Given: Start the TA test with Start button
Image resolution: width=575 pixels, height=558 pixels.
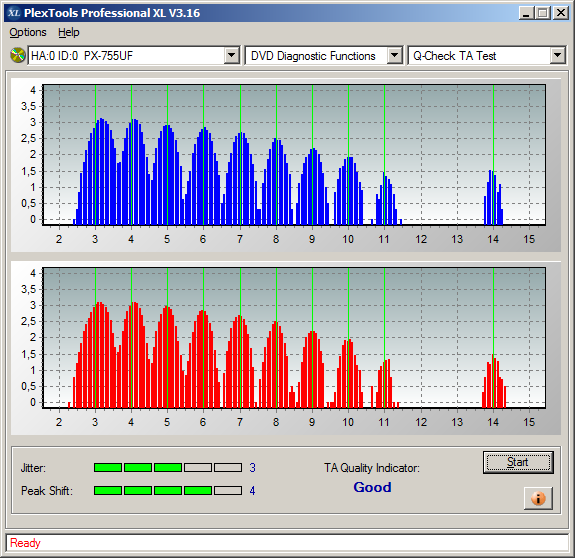Looking at the screenshot, I should (518, 462).
